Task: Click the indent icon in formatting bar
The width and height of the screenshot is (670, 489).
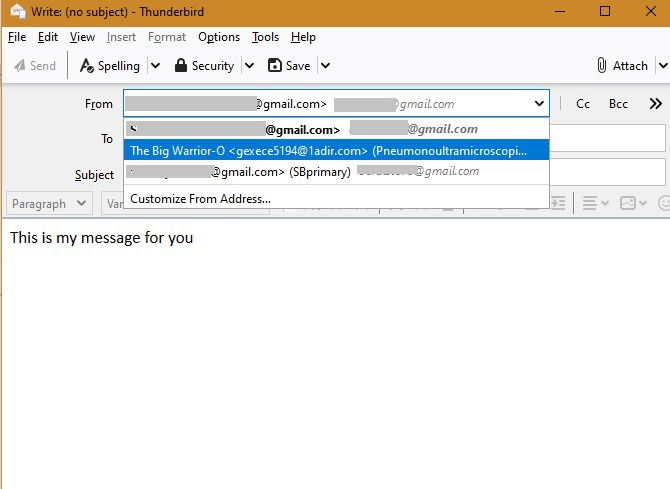Action: 558,203
